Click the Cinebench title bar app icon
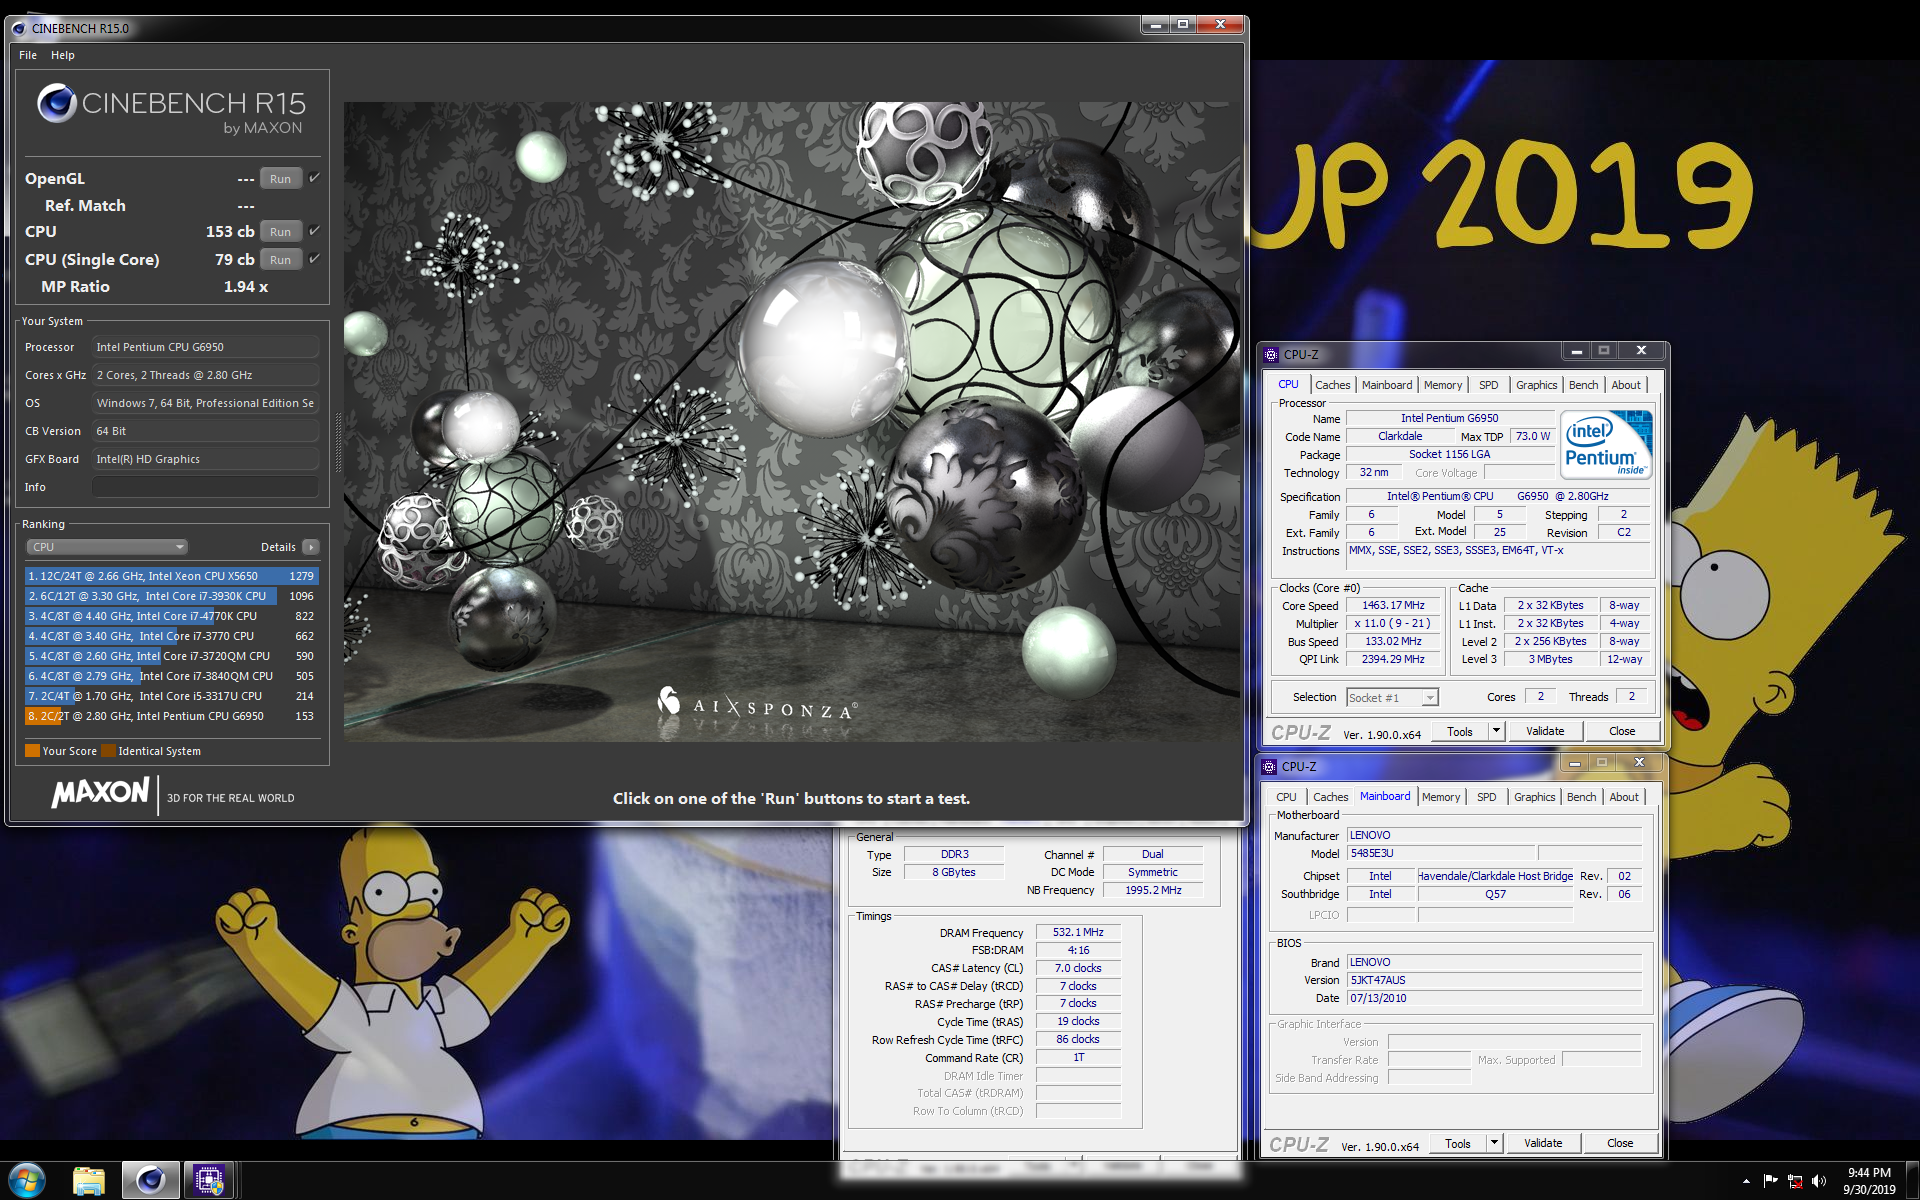Viewport: 1920px width, 1200px height. (x=19, y=28)
